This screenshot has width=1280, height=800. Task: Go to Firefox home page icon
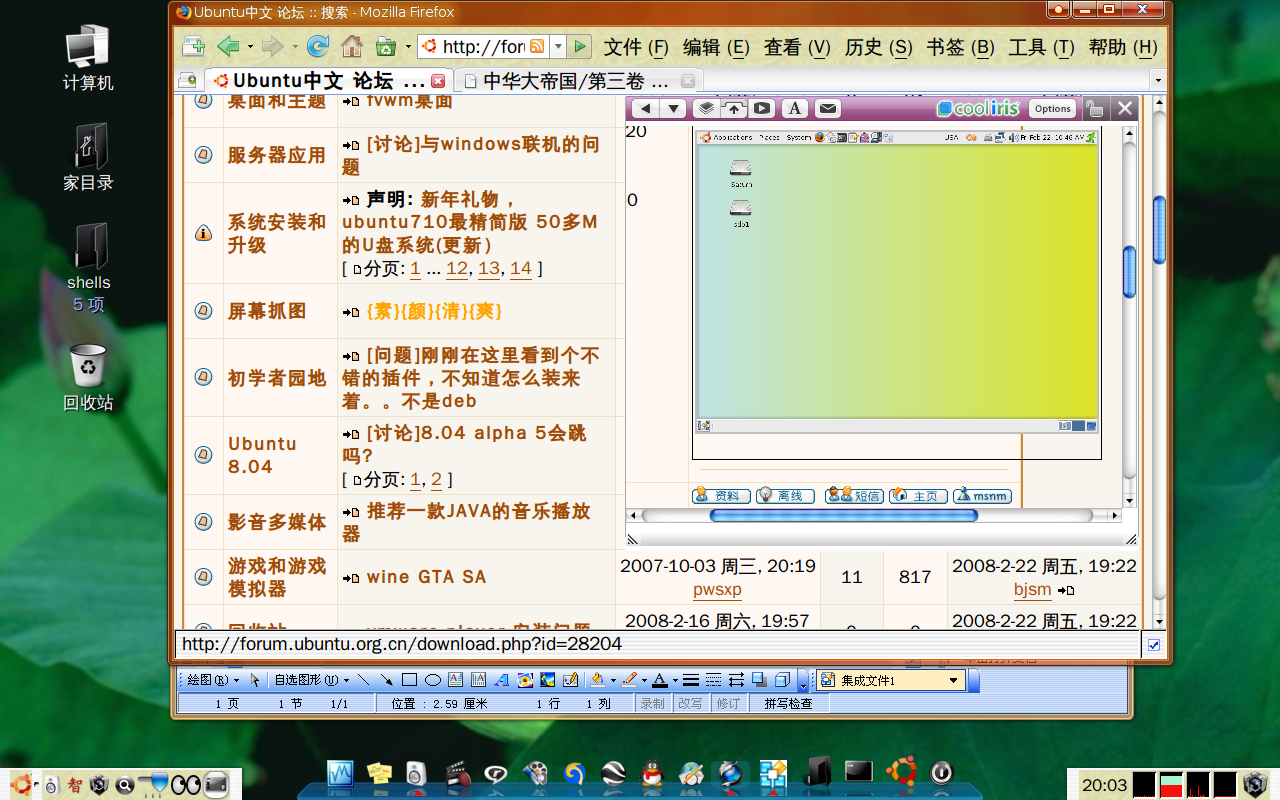[352, 46]
